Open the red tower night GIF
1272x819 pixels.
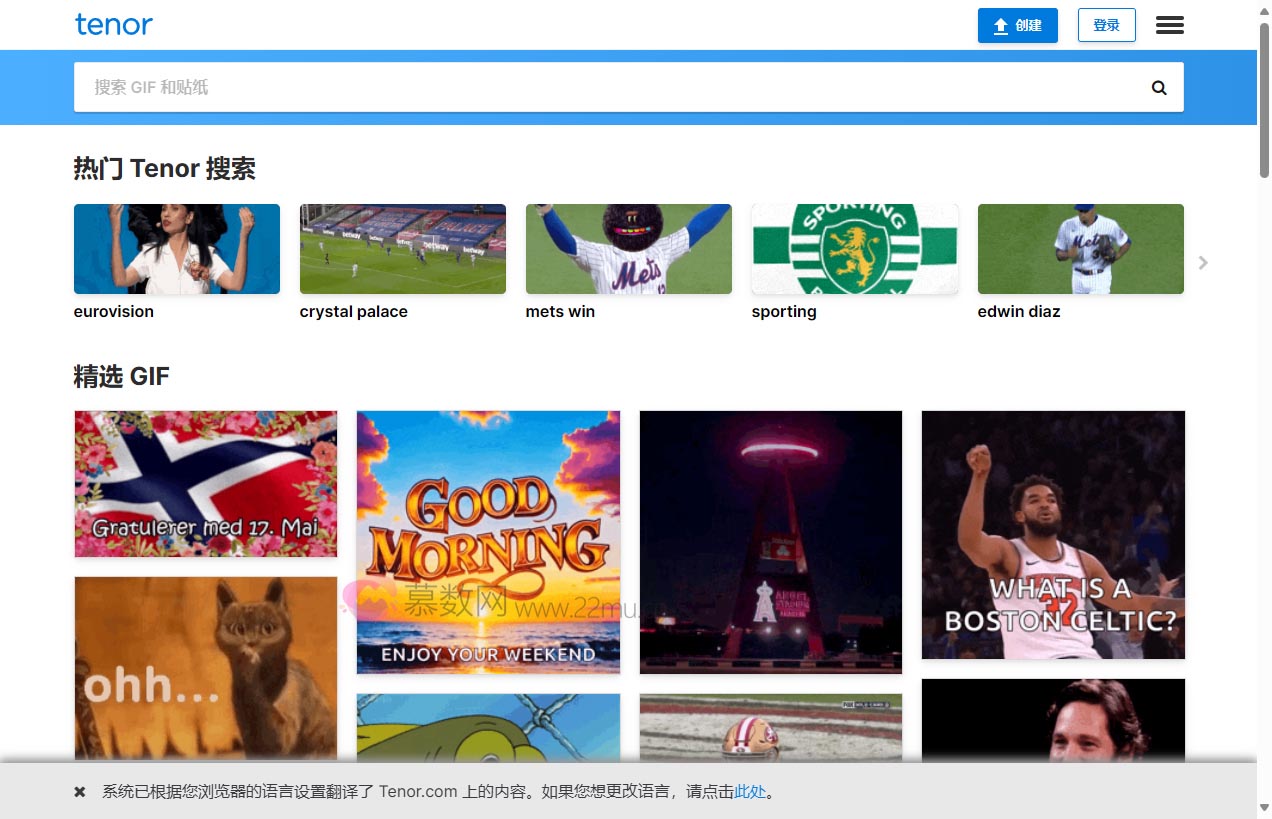point(771,542)
